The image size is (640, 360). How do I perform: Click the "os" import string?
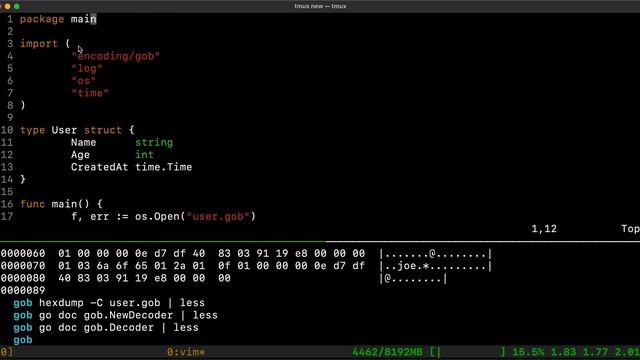pos(84,81)
